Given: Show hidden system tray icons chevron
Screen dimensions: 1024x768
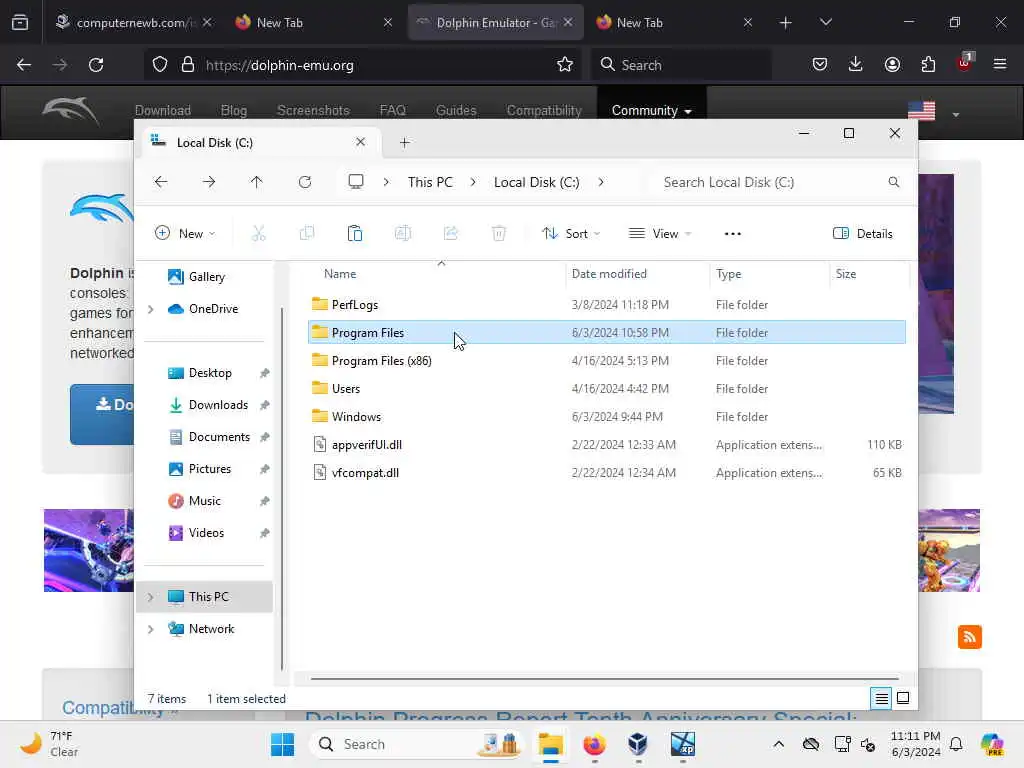Looking at the screenshot, I should [x=778, y=744].
